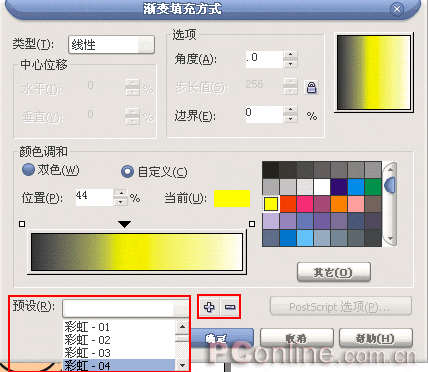The height and width of the screenshot is (372, 428).
Task: Pick the orange swatch in the palette
Action: tap(339, 204)
